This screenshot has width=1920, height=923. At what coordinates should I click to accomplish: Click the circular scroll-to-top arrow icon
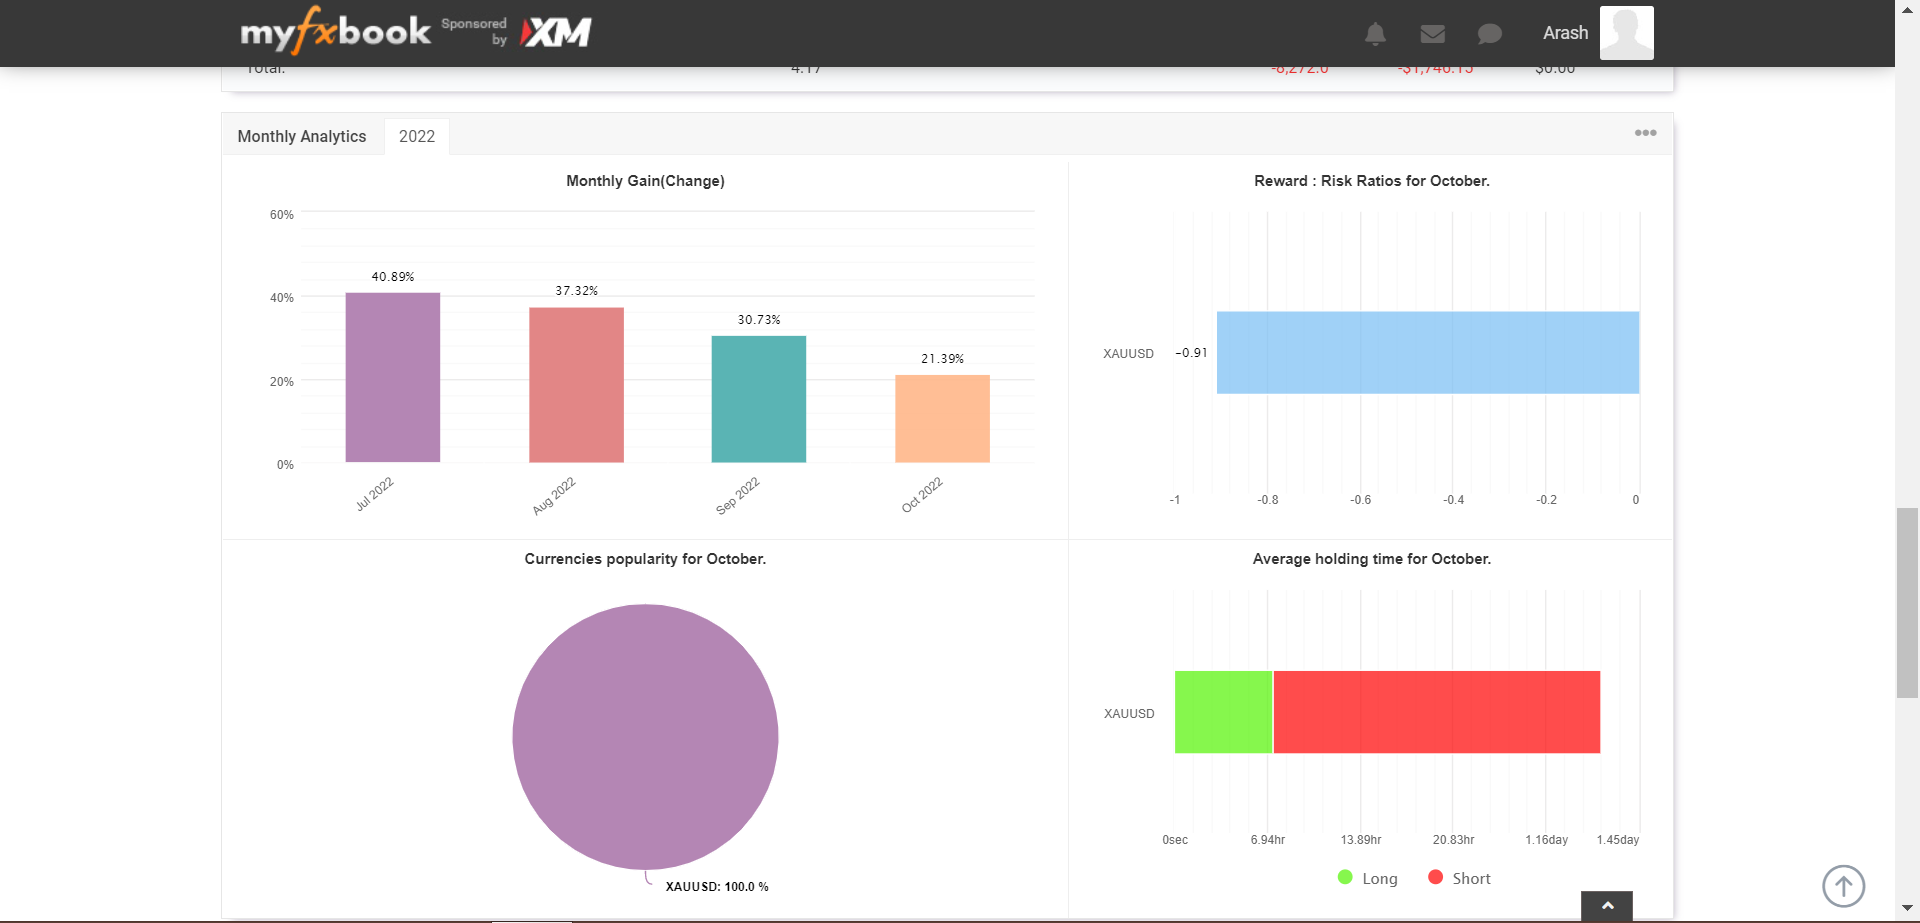pyautogui.click(x=1843, y=886)
